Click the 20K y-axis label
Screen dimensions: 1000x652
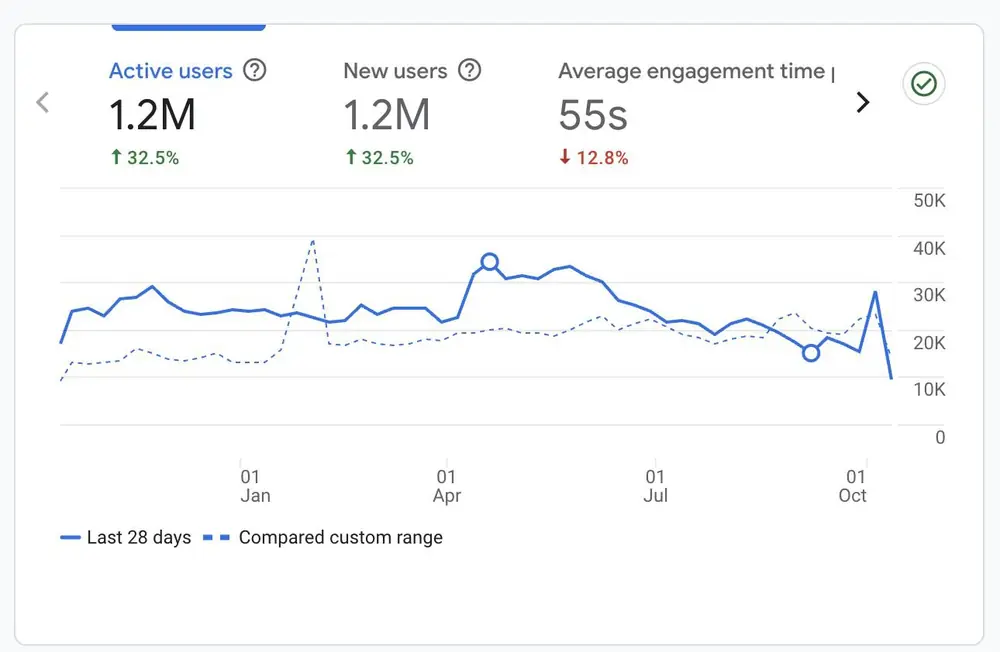tap(929, 343)
